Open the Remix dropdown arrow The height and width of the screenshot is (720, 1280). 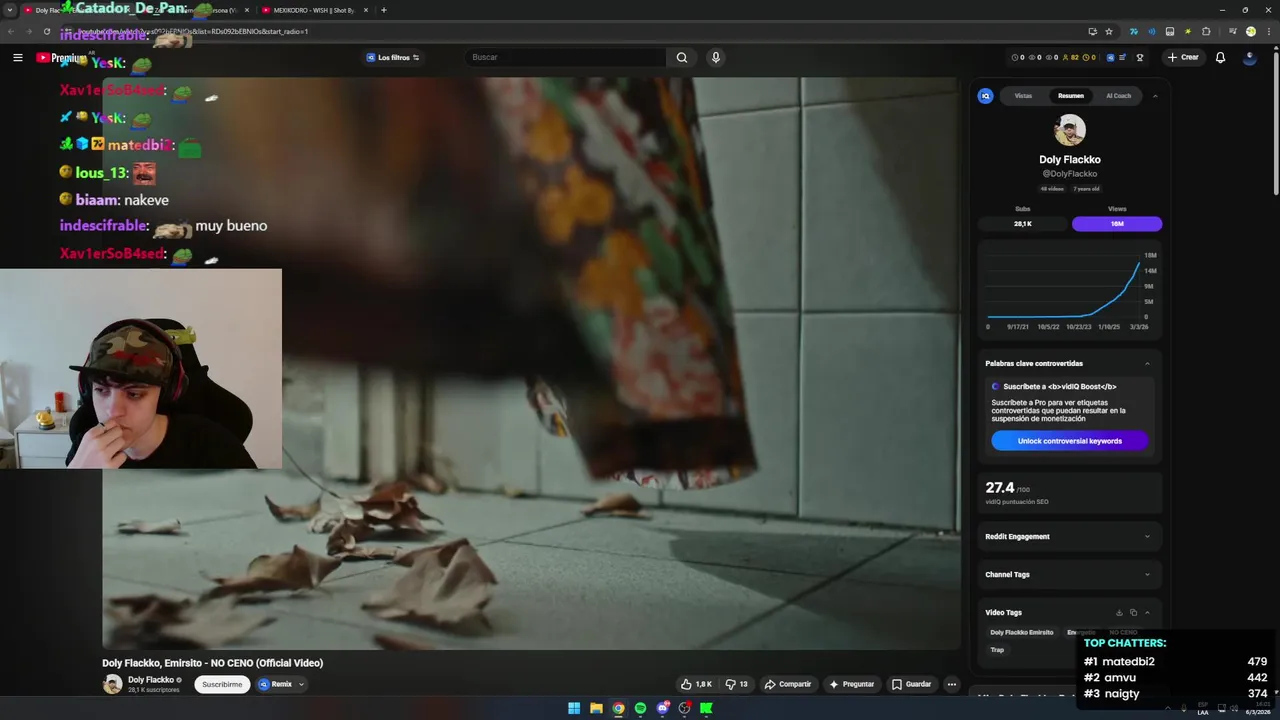tap(301, 684)
